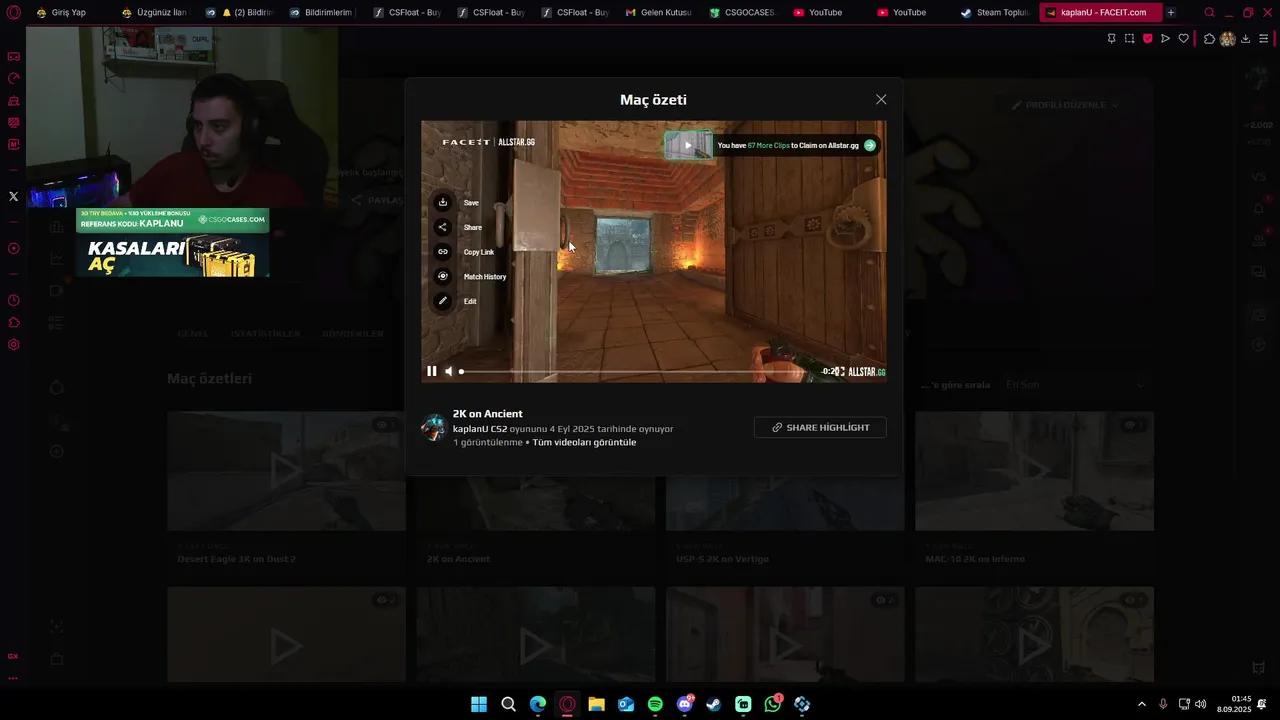
Task: Click the CSGOCASES Kasaları Aç banner
Action: click(x=172, y=242)
